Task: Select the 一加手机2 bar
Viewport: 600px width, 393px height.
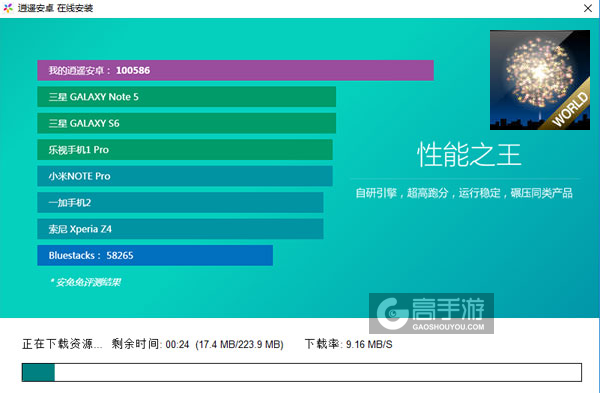Action: point(180,202)
